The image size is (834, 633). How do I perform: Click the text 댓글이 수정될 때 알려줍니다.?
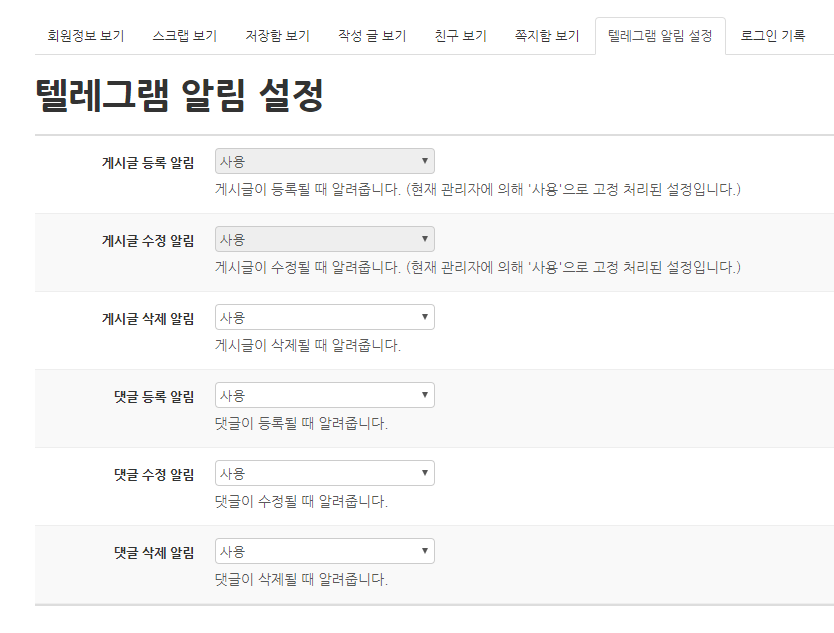pyautogui.click(x=302, y=501)
